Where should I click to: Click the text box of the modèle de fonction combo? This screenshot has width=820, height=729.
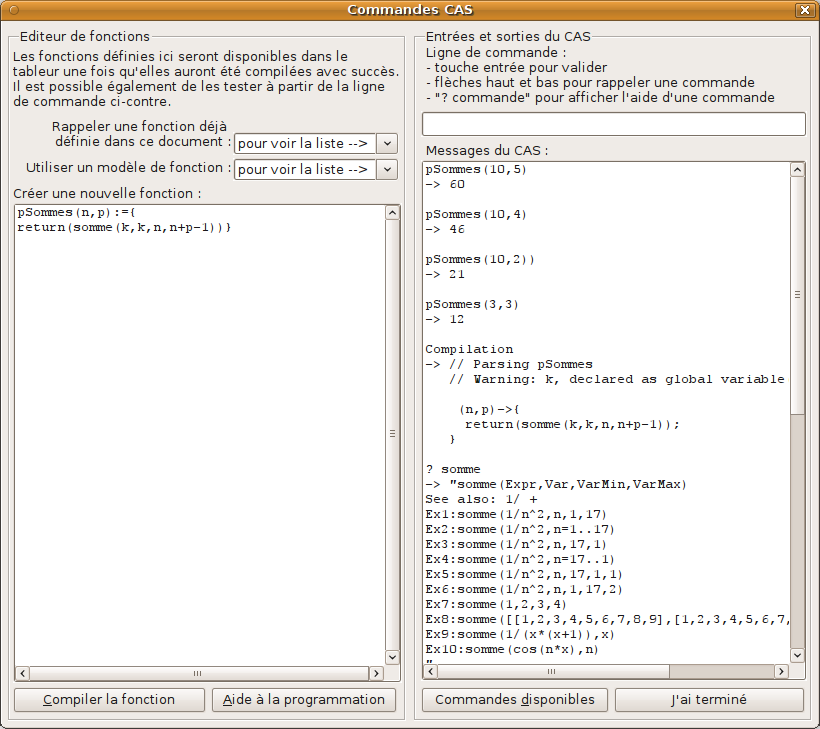pyautogui.click(x=305, y=170)
